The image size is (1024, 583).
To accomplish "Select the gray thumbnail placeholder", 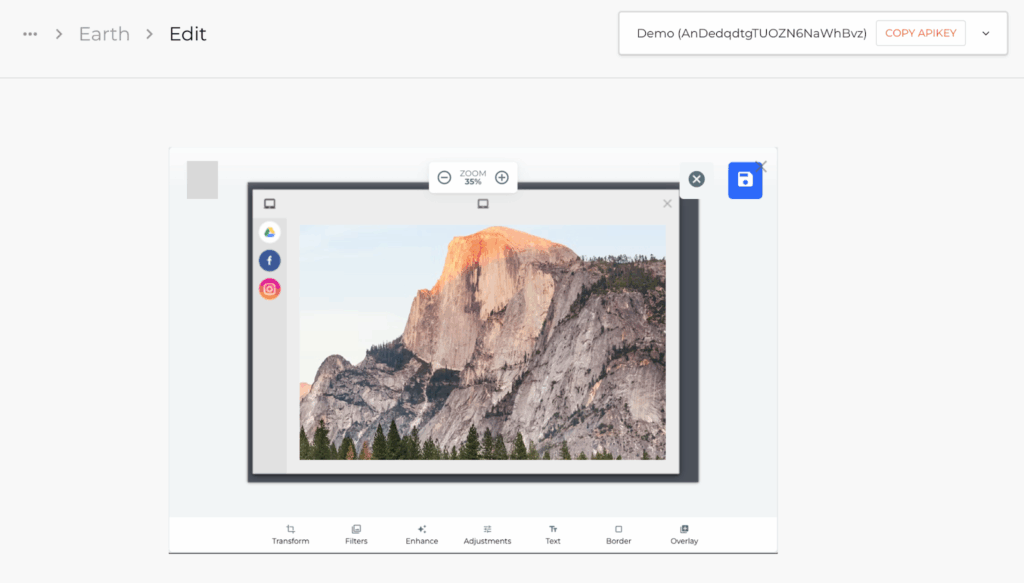I will [x=202, y=180].
